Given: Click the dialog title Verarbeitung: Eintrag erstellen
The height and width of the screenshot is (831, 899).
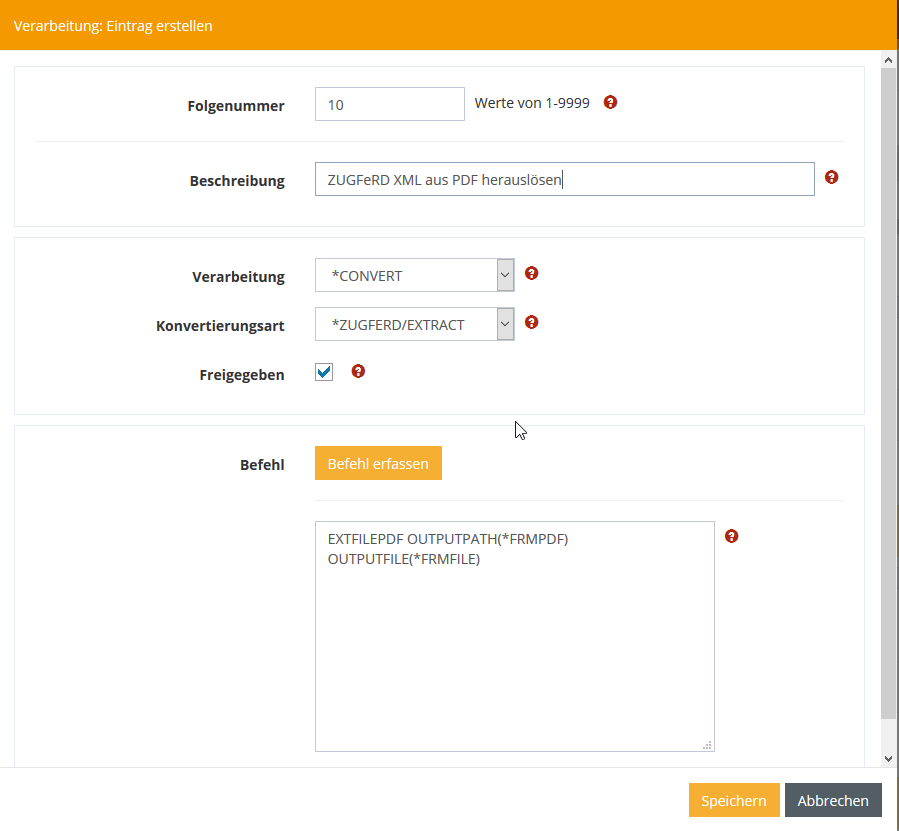Looking at the screenshot, I should pos(113,26).
